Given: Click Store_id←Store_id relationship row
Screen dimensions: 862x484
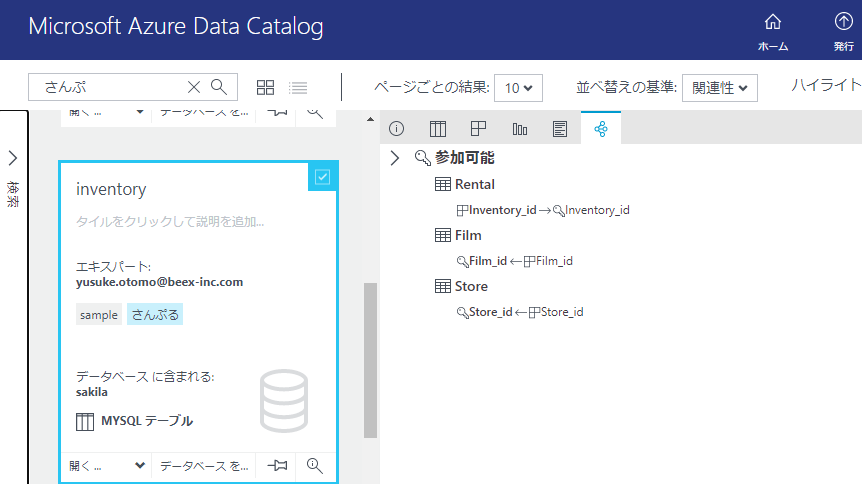Looking at the screenshot, I should [x=520, y=312].
